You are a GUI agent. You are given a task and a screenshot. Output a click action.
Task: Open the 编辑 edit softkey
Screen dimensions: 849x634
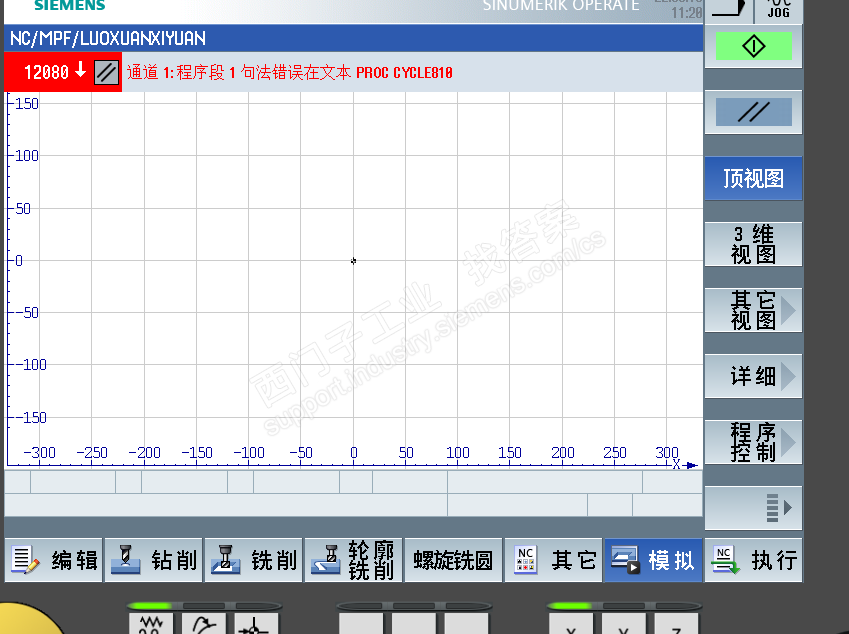(x=54, y=560)
